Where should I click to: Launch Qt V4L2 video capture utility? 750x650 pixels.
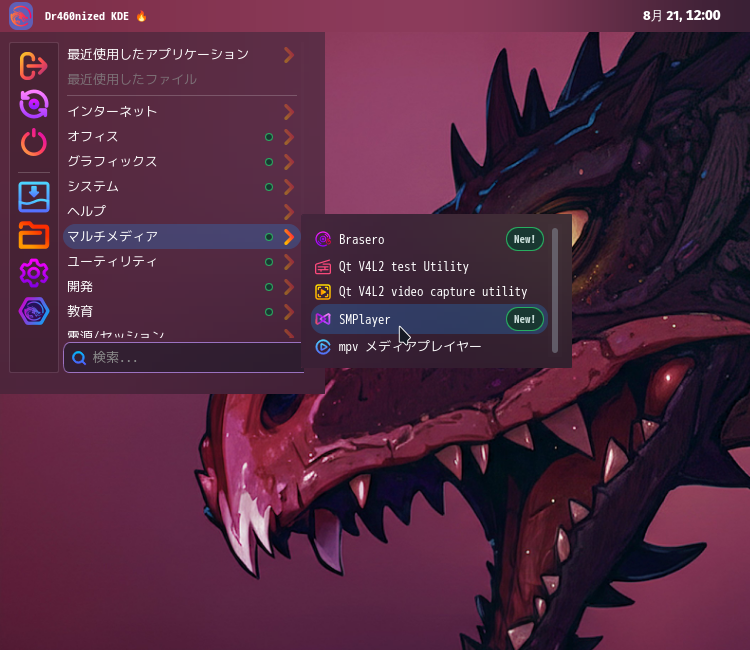pos(429,292)
